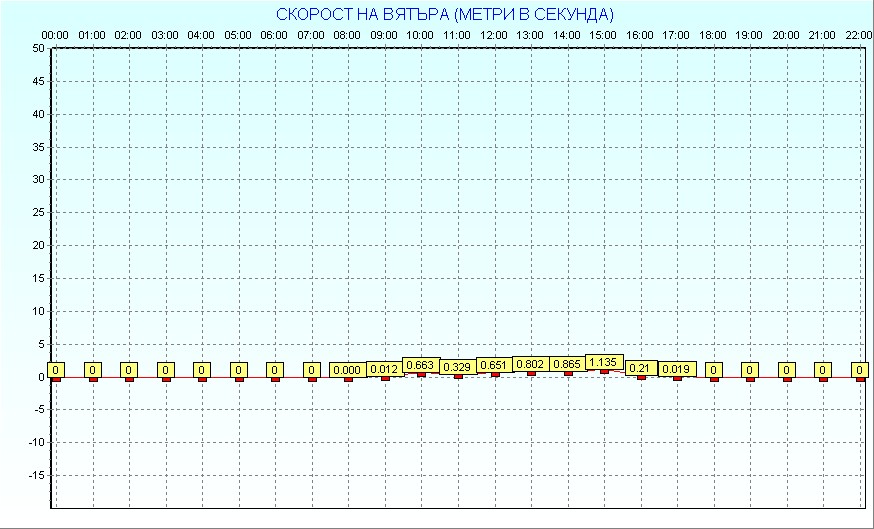Click the 50 value on vertical axis

tap(37, 48)
